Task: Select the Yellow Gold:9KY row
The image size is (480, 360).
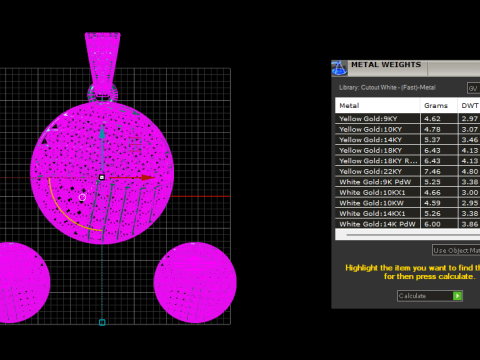Action: tap(407, 118)
